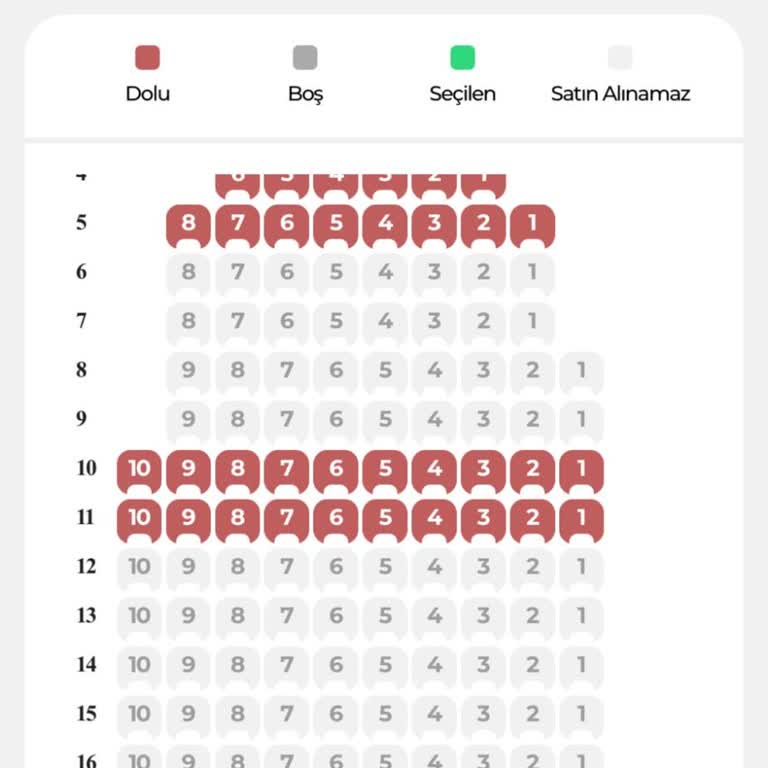
Task: Click occupied seat 5 in row 10
Action: point(385,468)
